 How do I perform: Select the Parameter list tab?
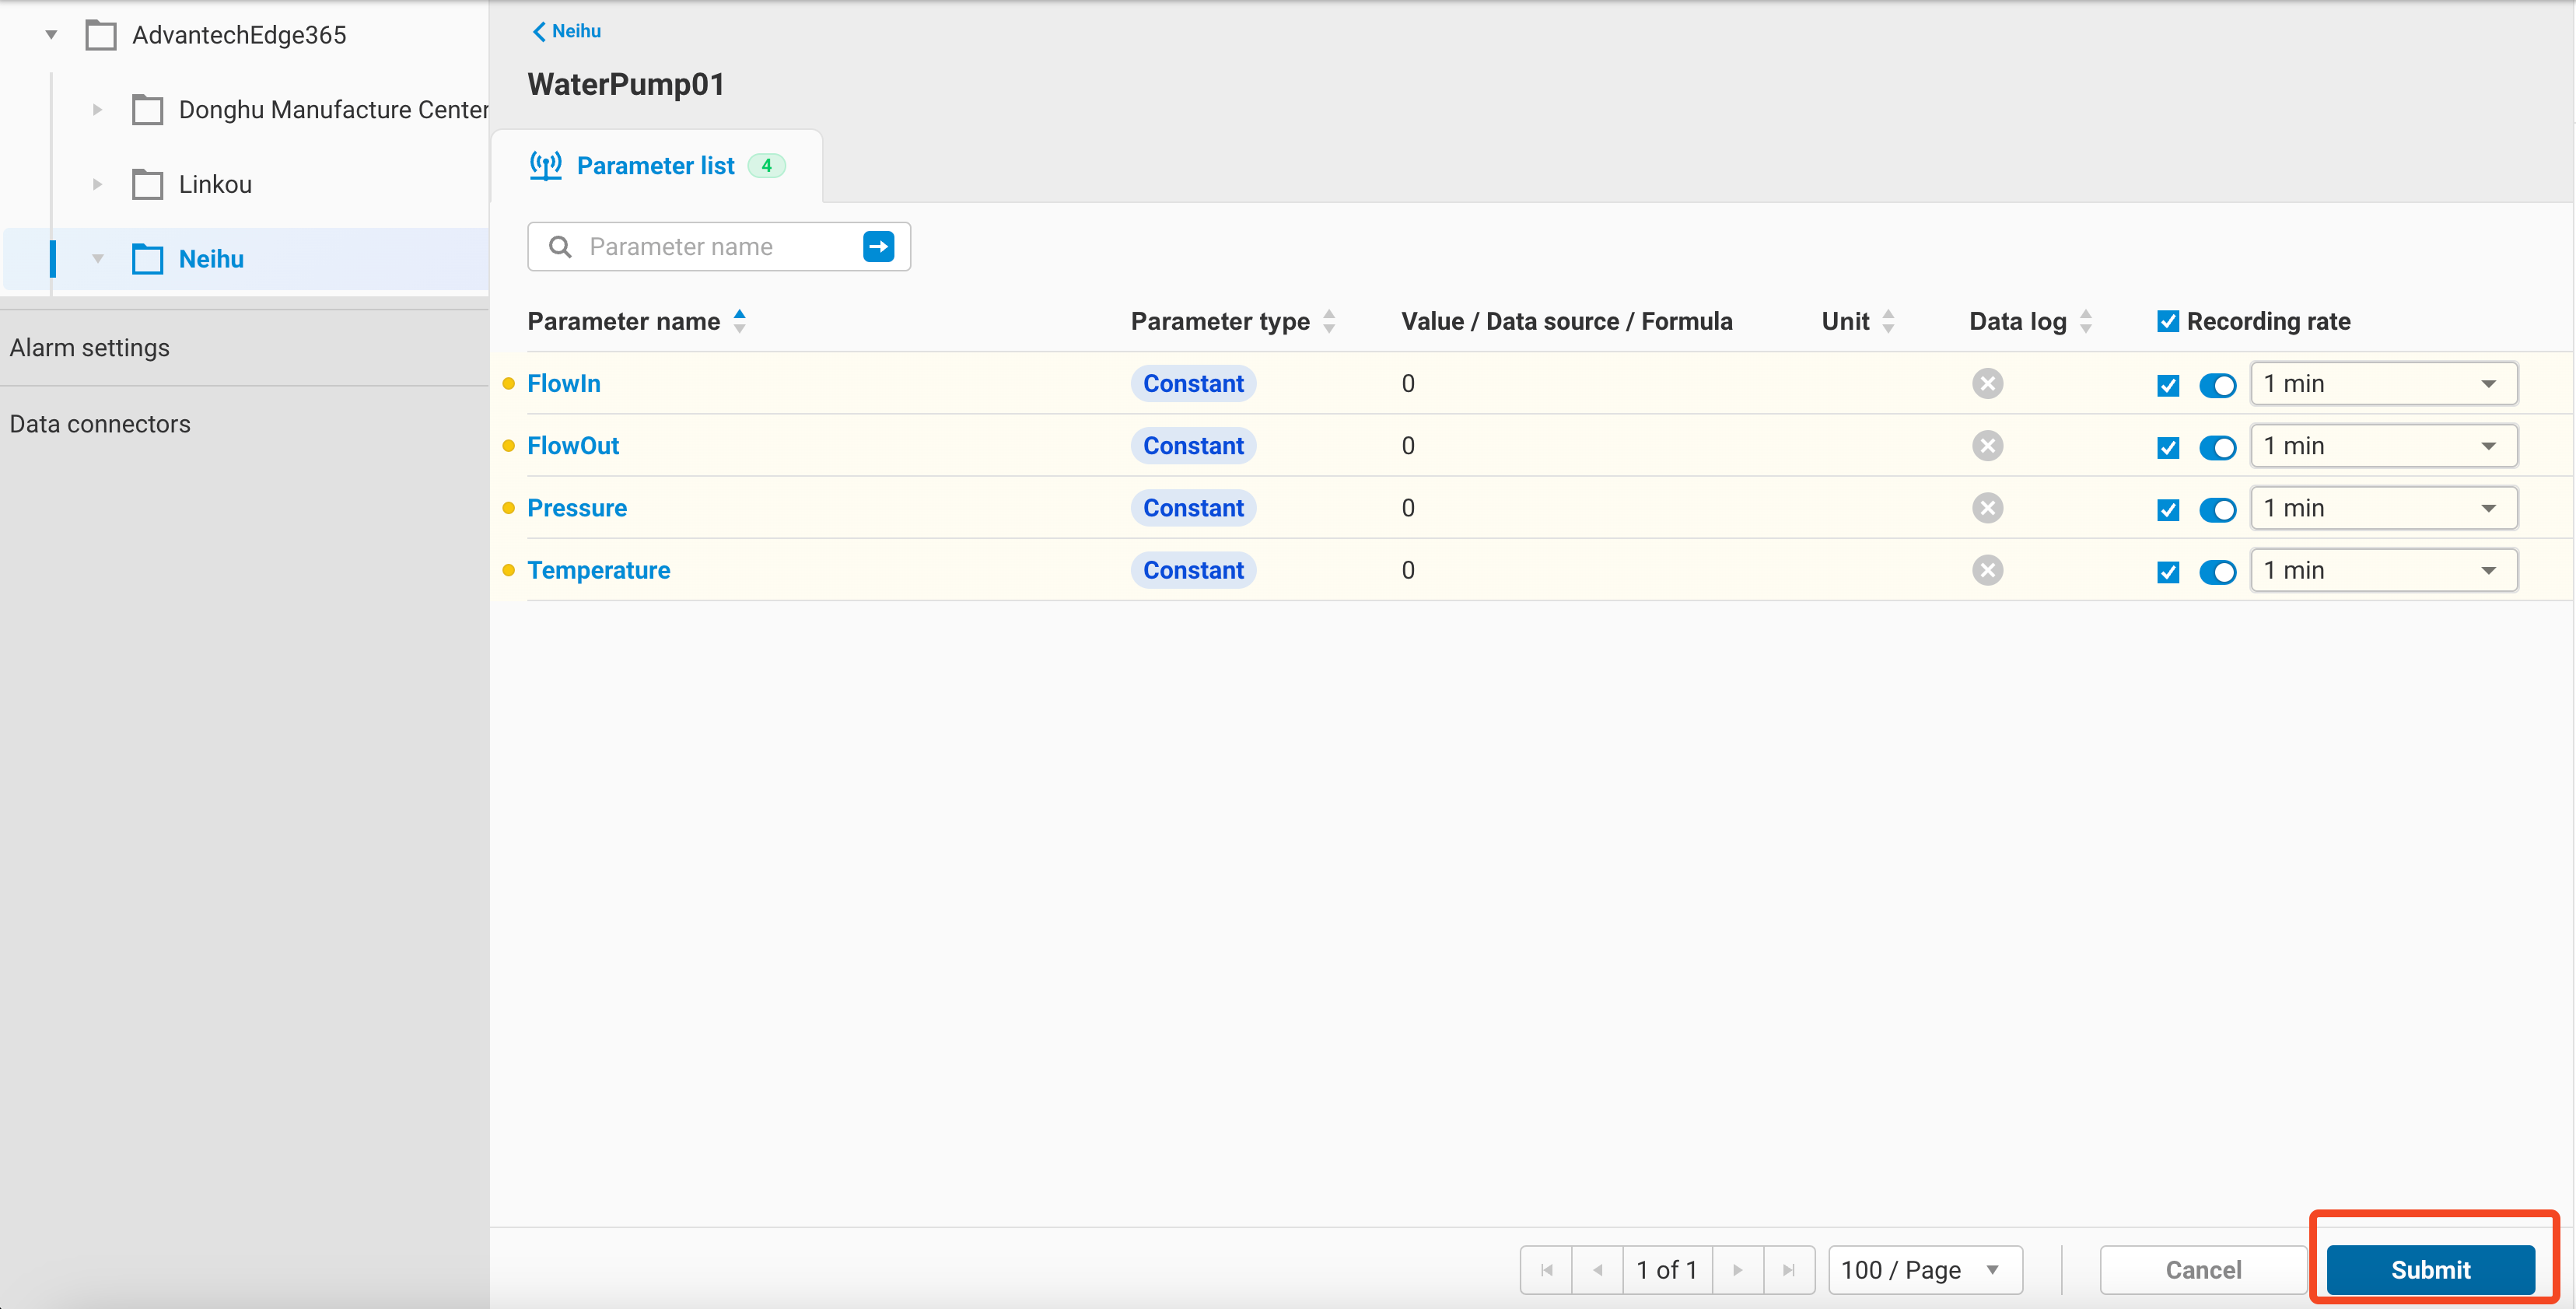pos(655,166)
